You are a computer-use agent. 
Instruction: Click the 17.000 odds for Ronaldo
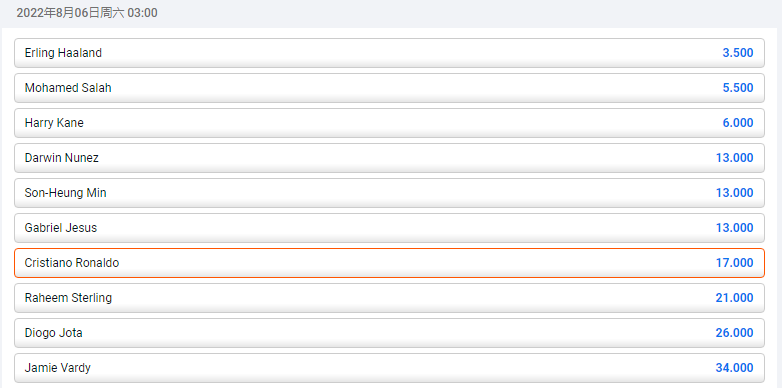735,263
